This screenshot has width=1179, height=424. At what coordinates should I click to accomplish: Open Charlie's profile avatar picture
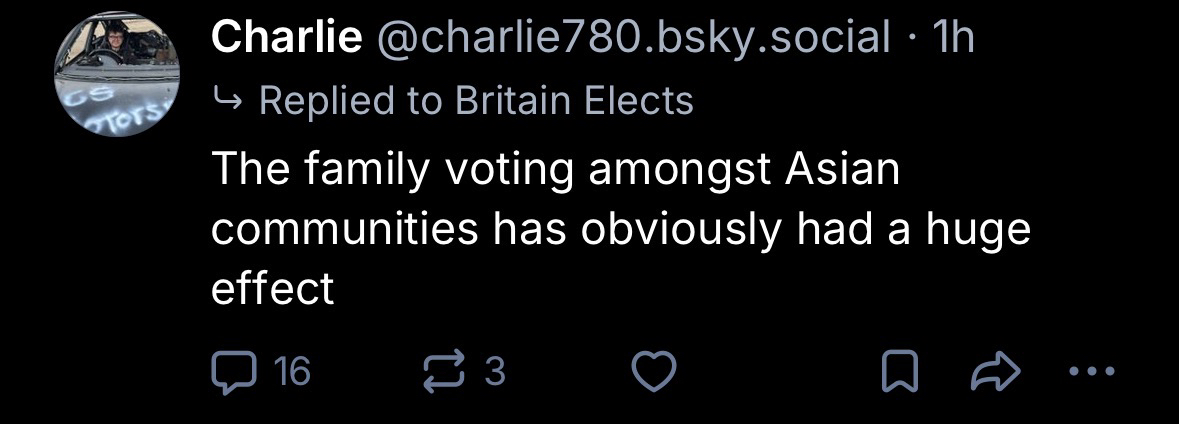click(117, 77)
